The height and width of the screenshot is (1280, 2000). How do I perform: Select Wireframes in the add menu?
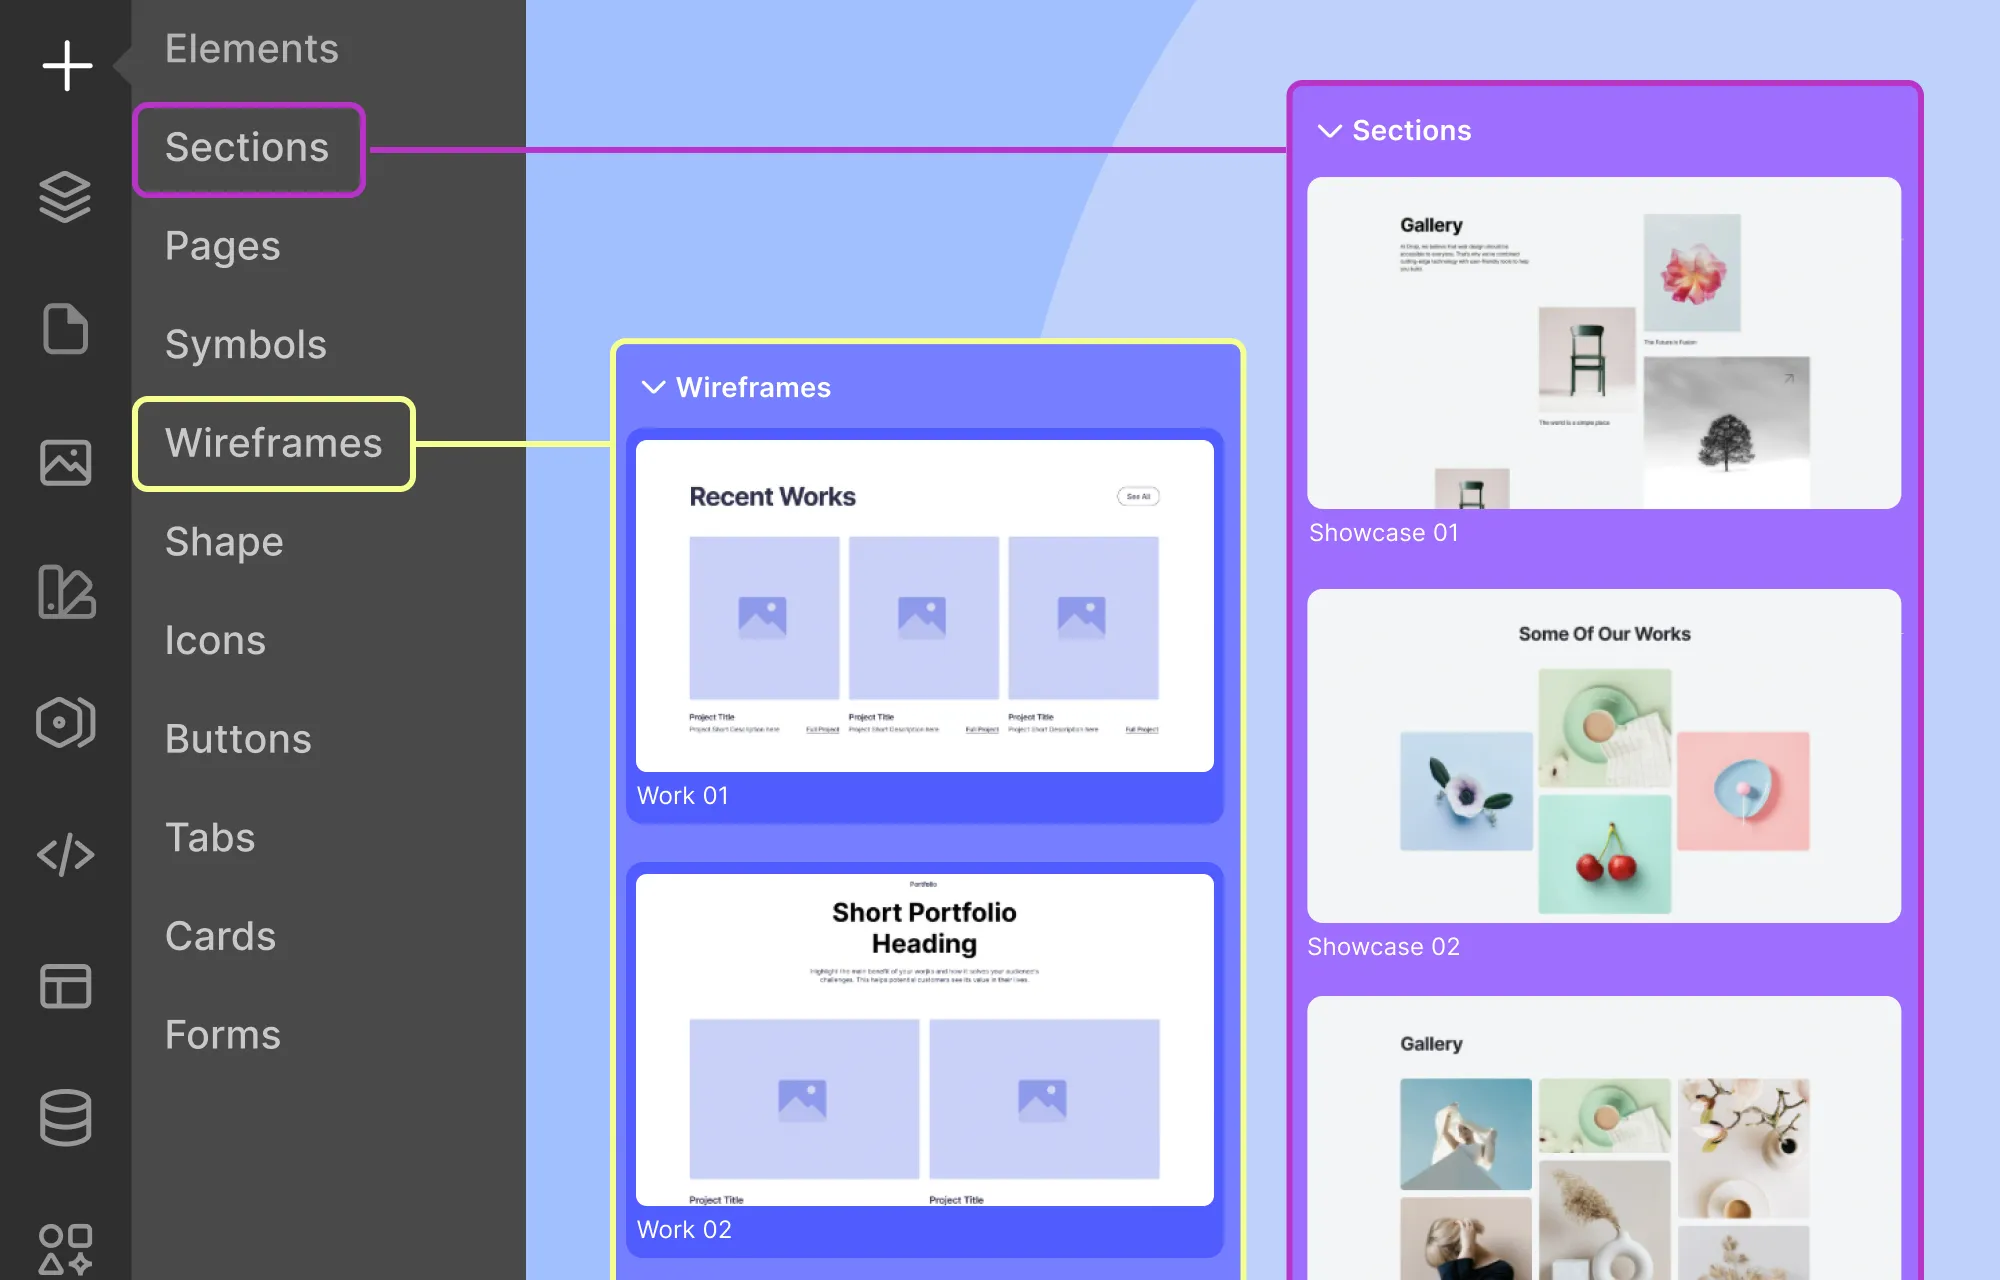[273, 444]
